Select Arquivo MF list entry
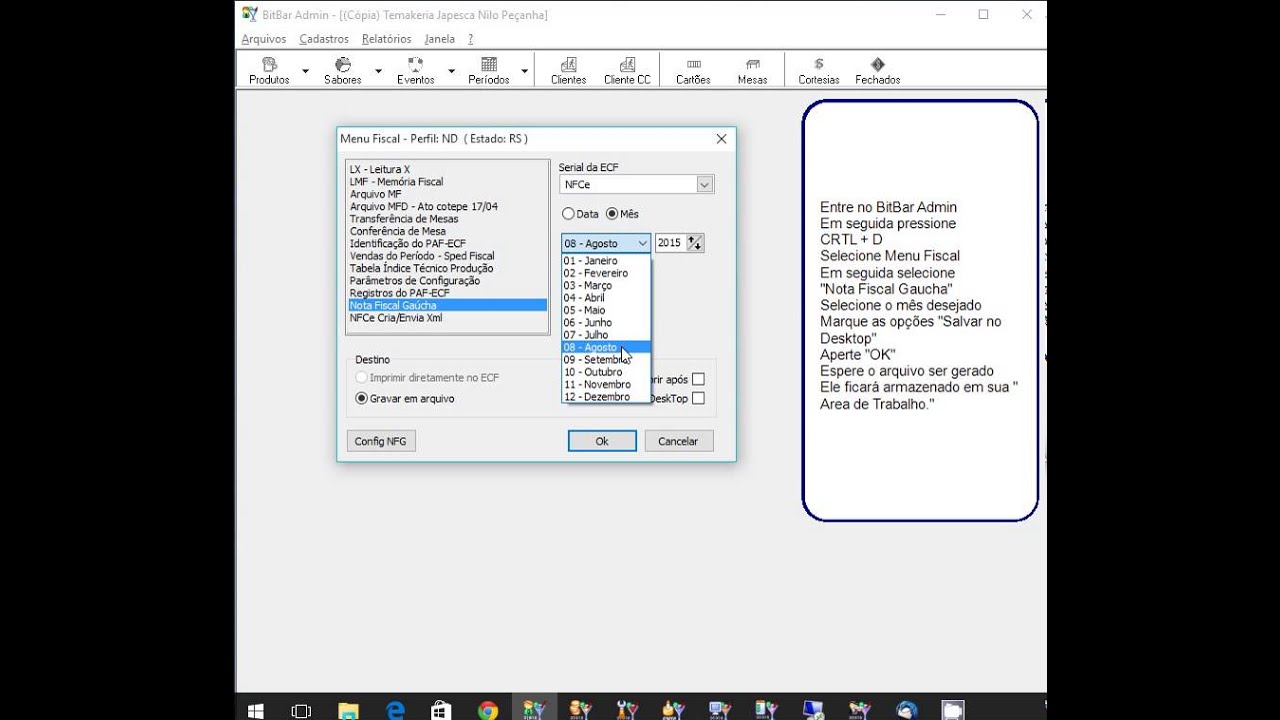The height and width of the screenshot is (720, 1280). coord(447,194)
